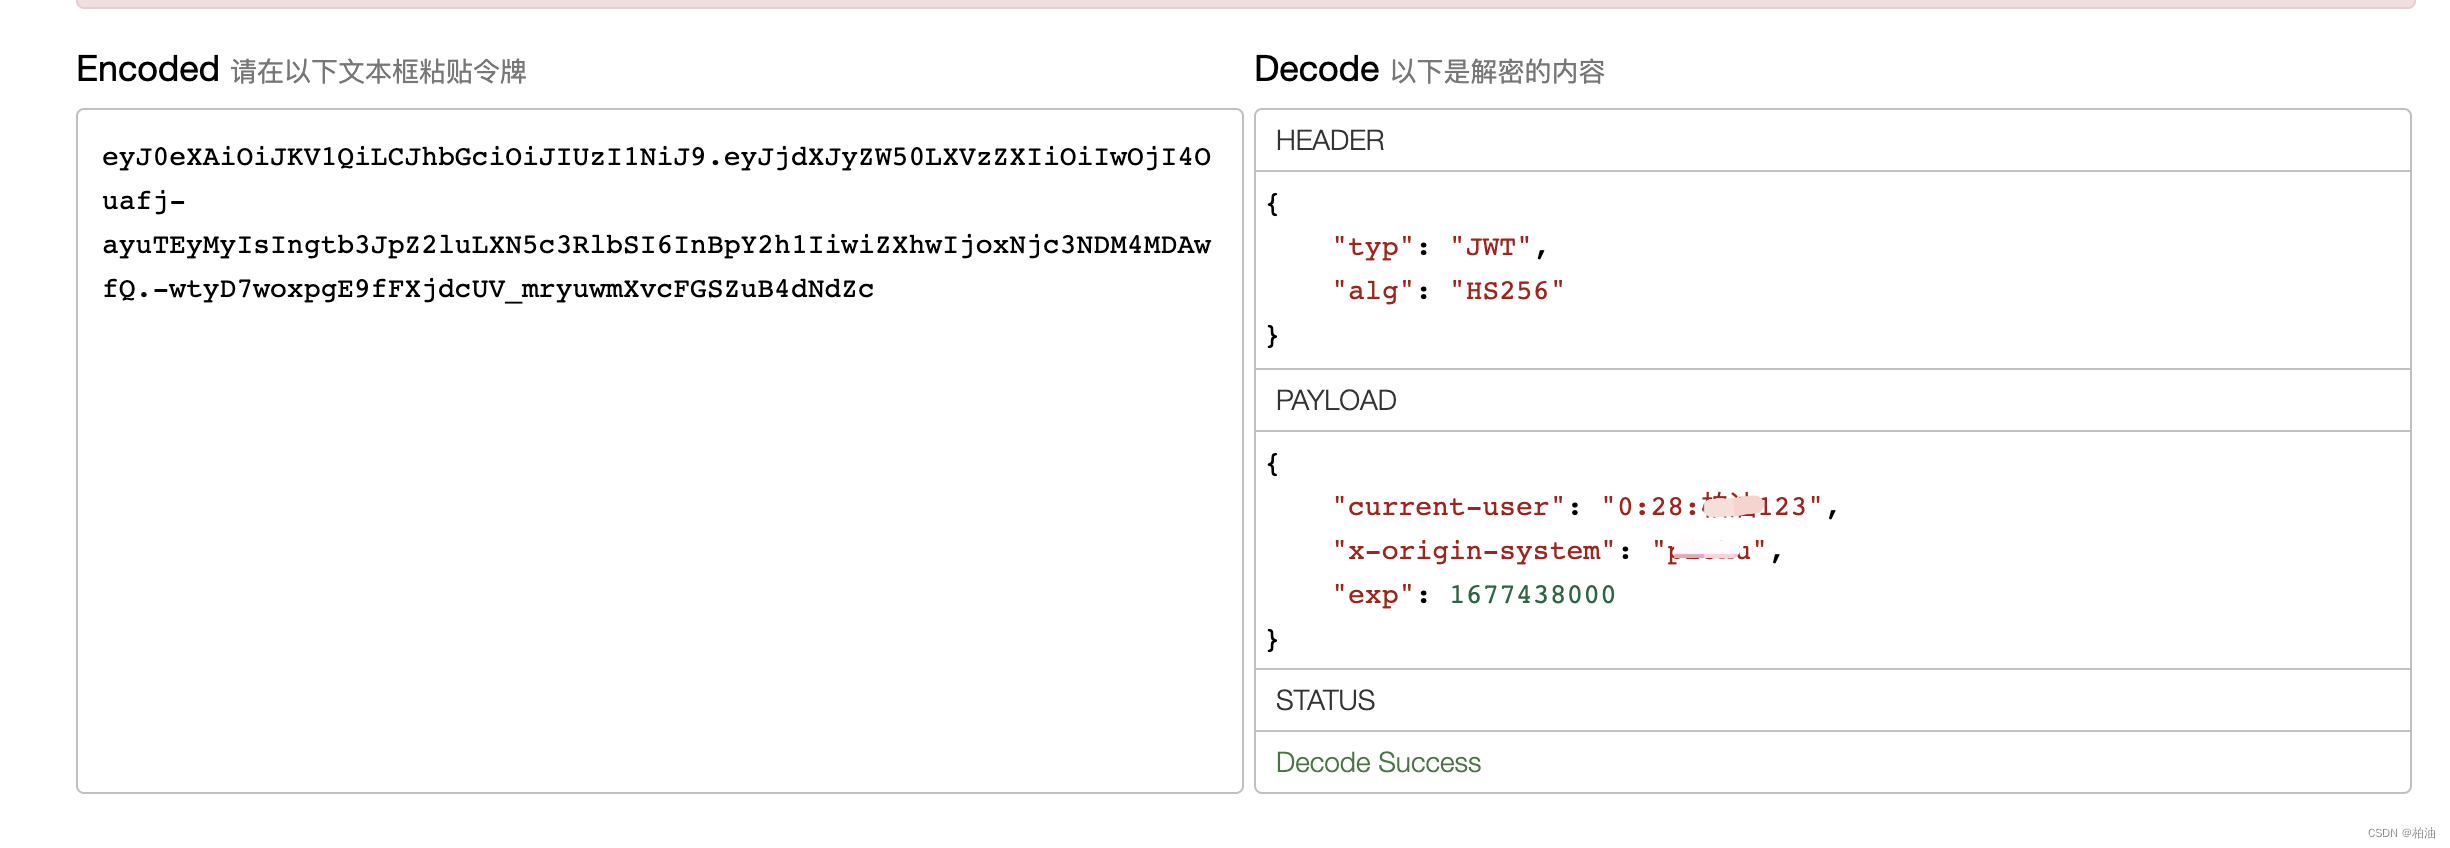Click the exp value 1677438000
Viewport: 2450px width, 848px height.
(x=1533, y=595)
